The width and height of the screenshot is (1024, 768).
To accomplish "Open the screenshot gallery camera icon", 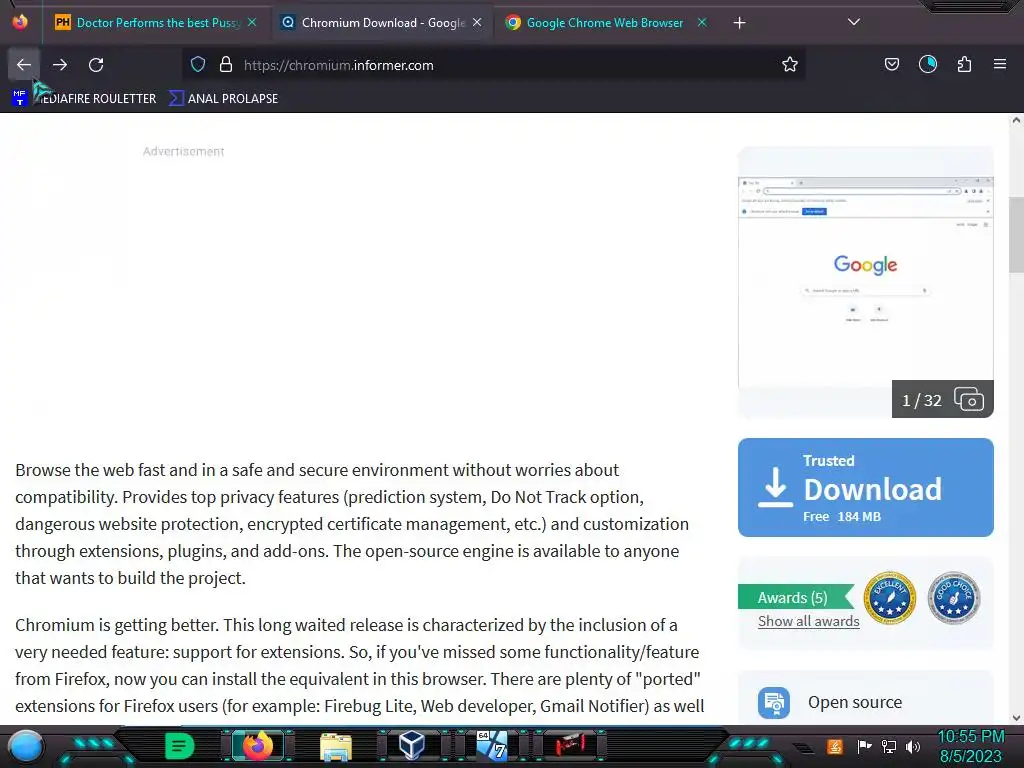I will coord(968,399).
